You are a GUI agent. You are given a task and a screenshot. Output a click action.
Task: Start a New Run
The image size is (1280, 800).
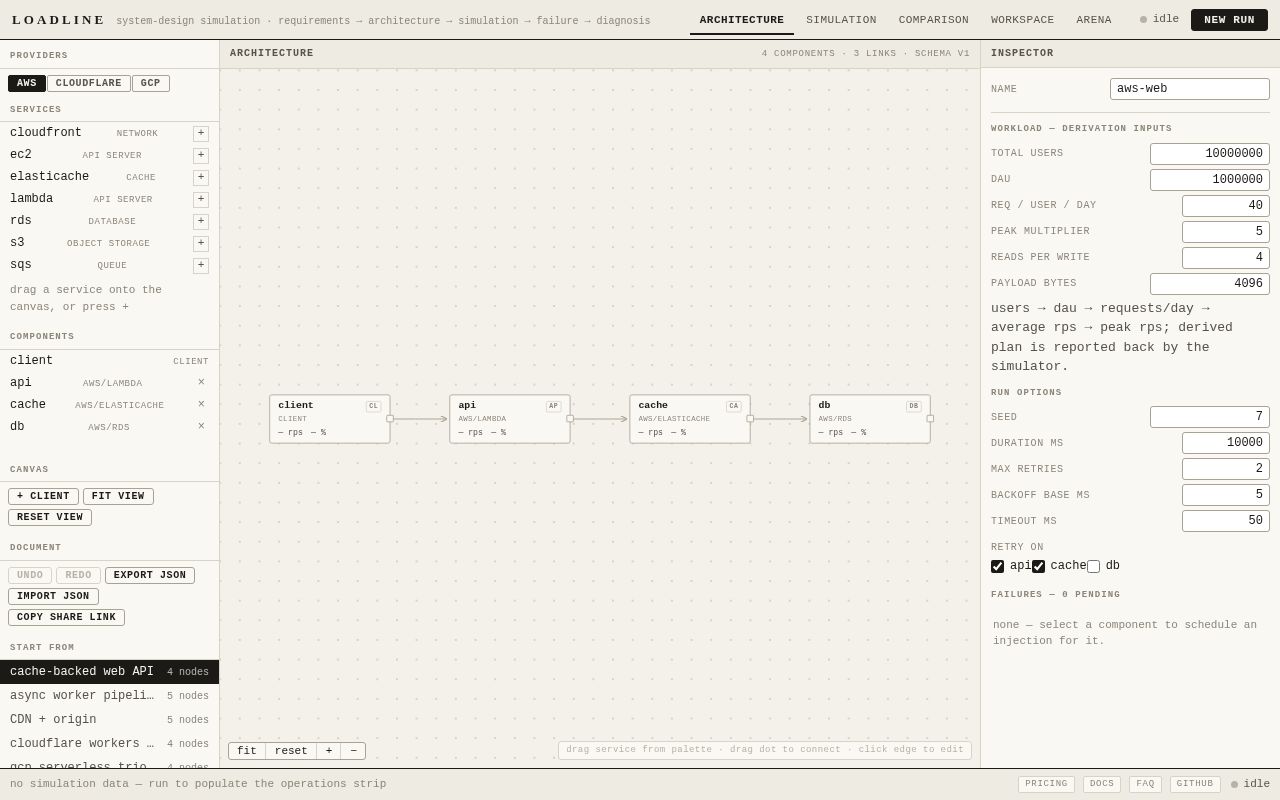coord(1229,20)
